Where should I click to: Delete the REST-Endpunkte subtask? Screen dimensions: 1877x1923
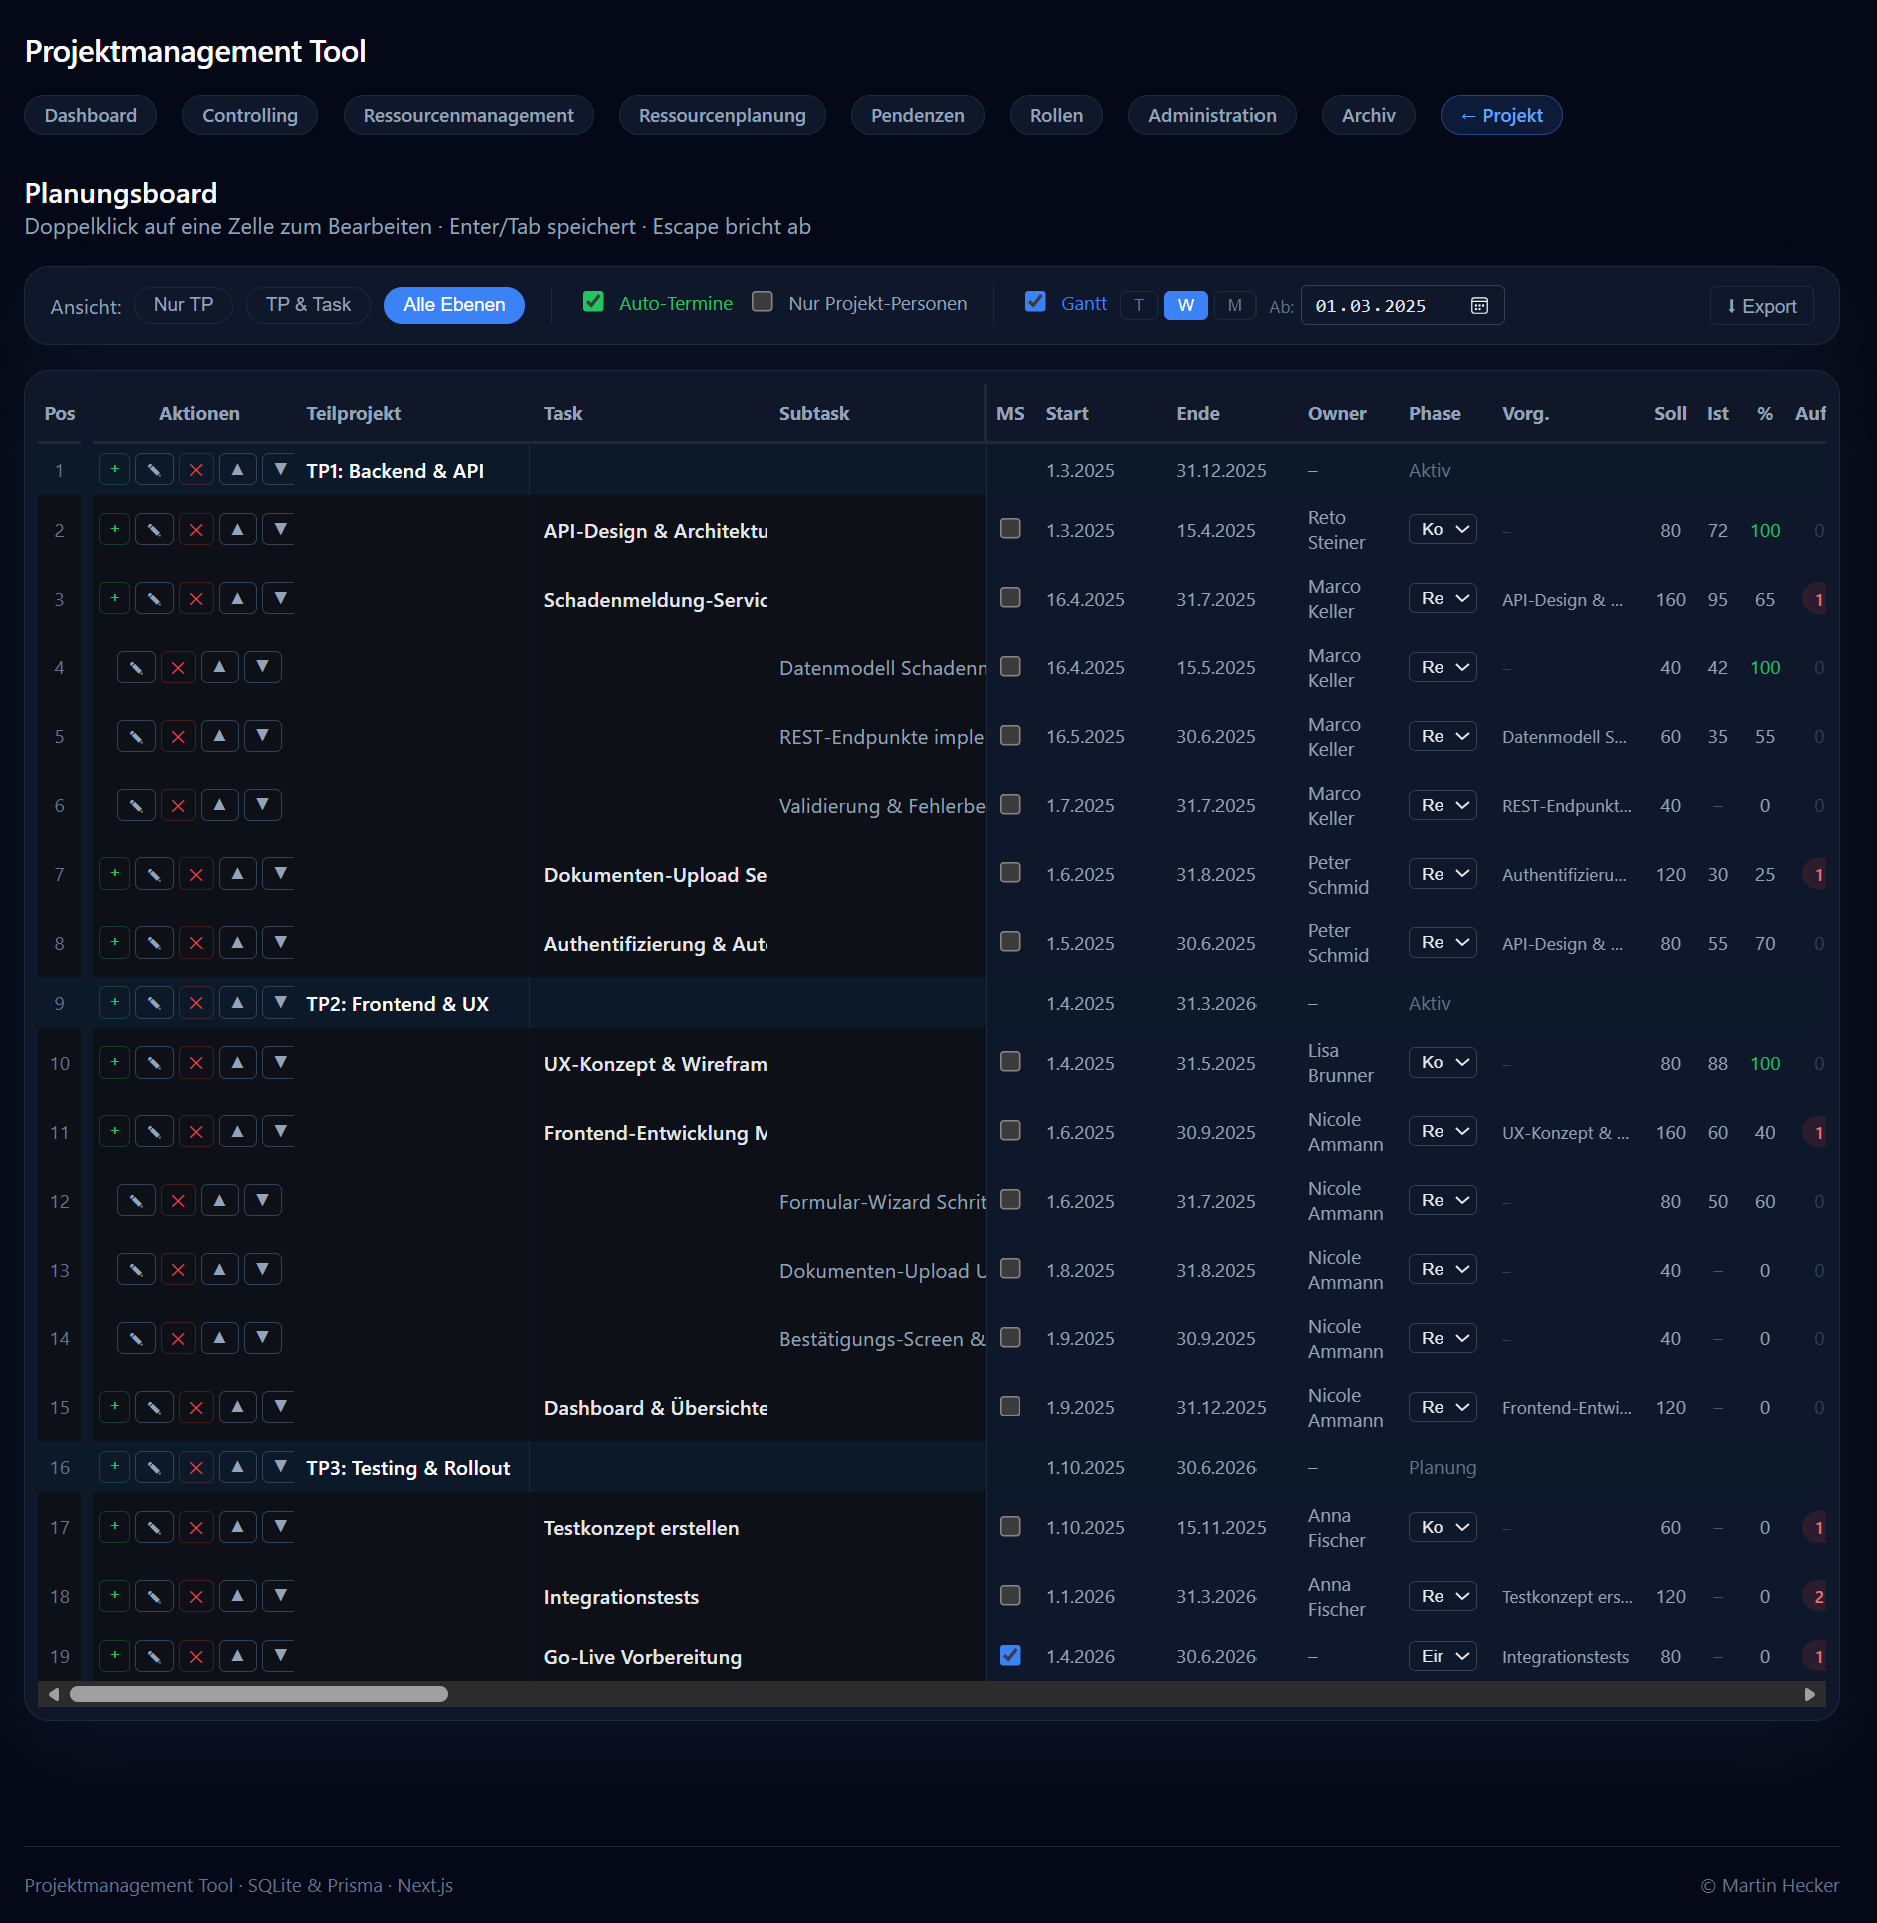click(x=178, y=737)
